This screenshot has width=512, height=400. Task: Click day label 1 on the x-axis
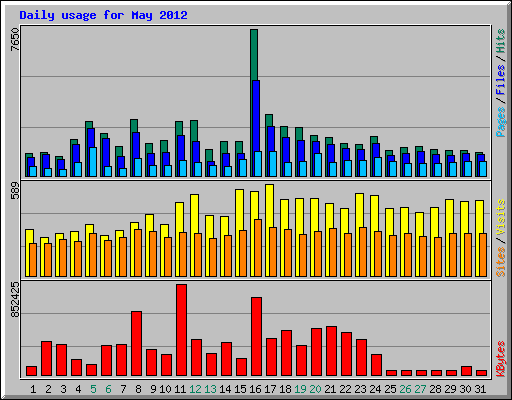point(33,389)
